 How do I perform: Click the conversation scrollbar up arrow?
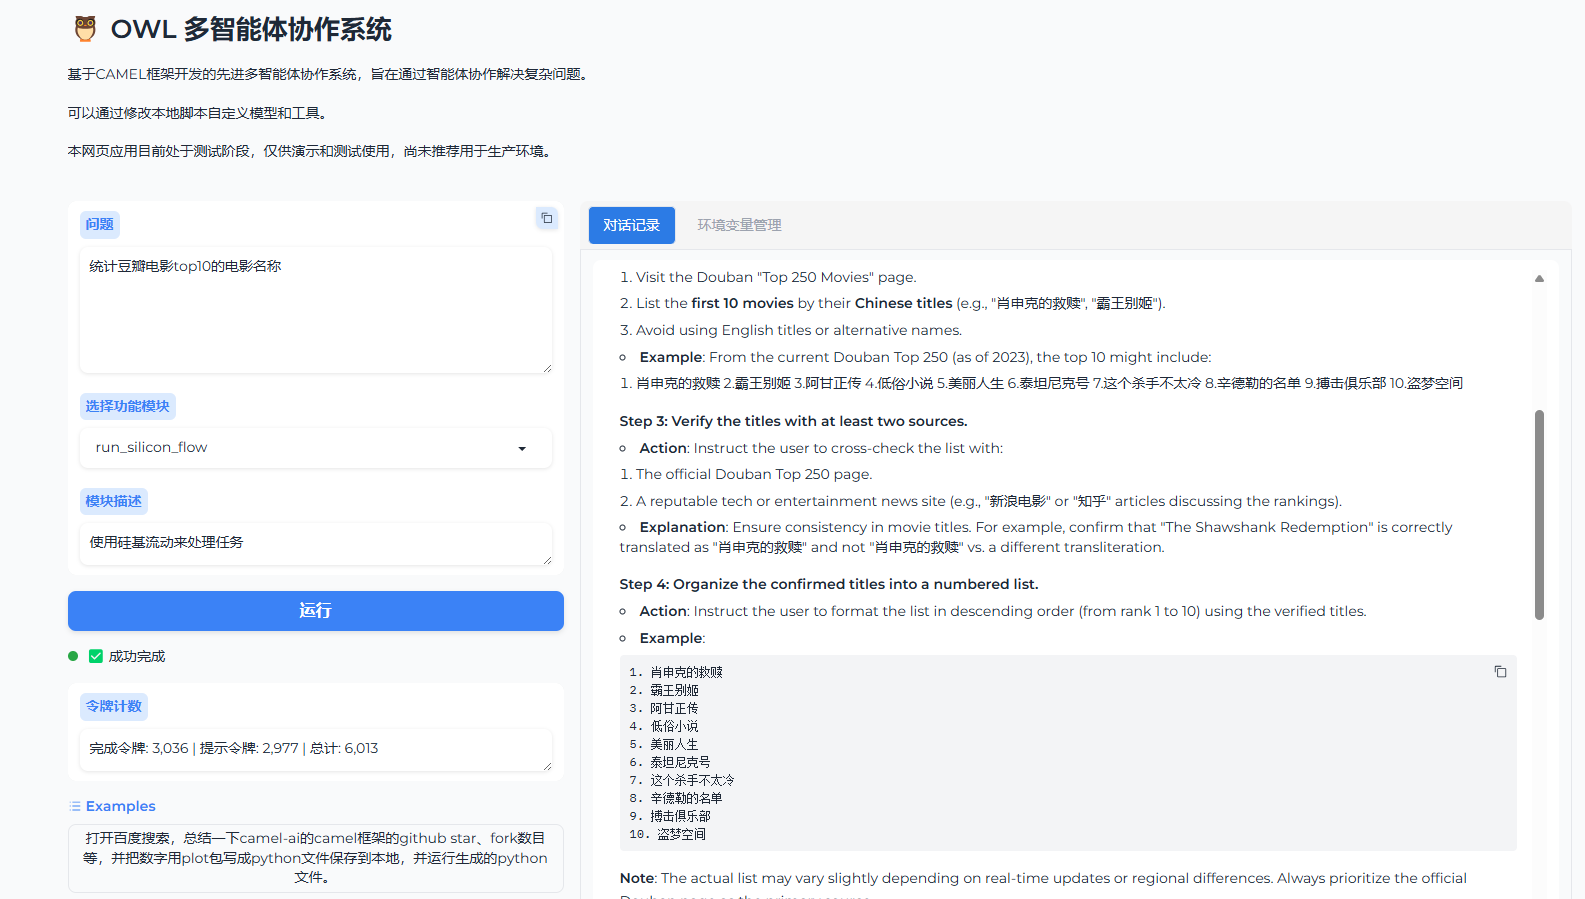[x=1539, y=279]
